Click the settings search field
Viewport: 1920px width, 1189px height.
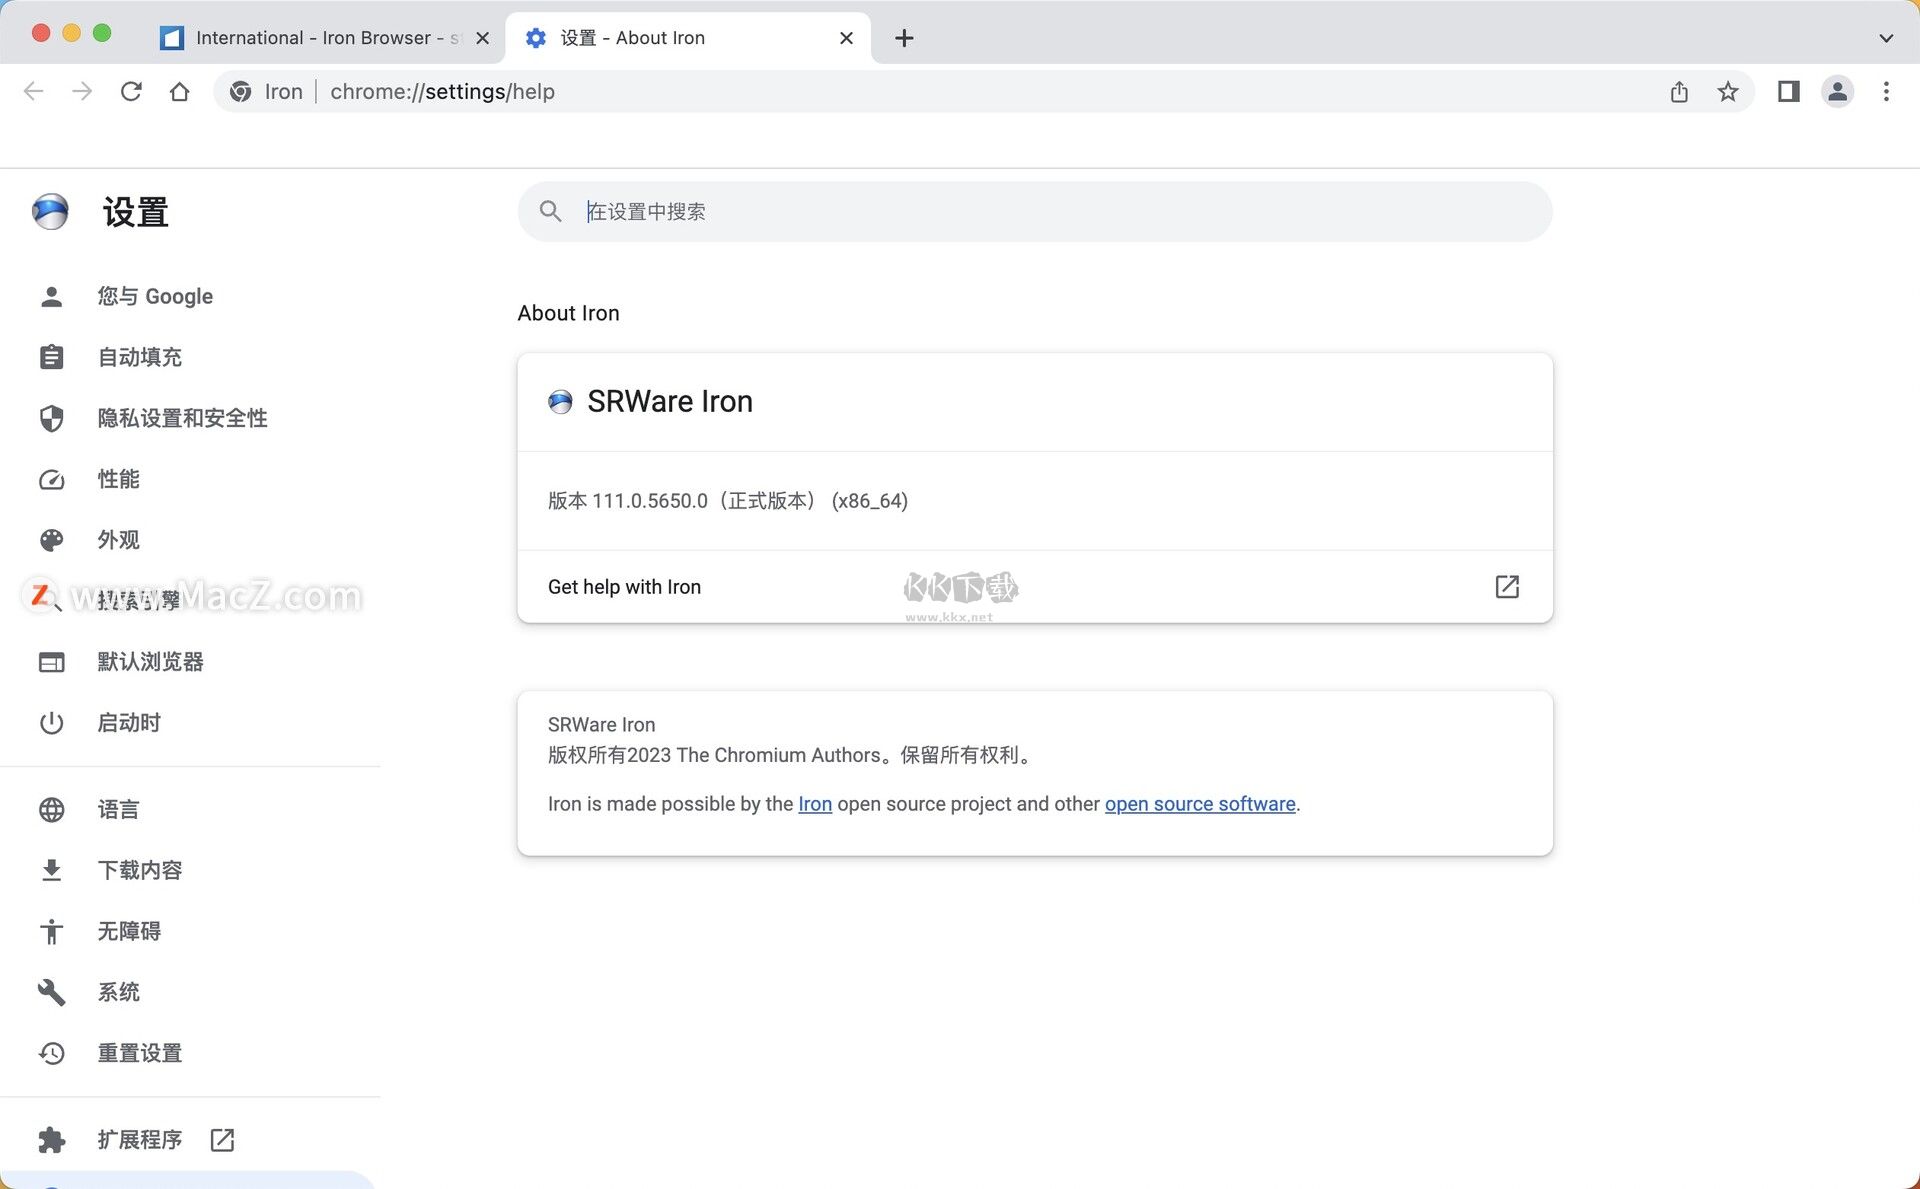click(x=1034, y=211)
